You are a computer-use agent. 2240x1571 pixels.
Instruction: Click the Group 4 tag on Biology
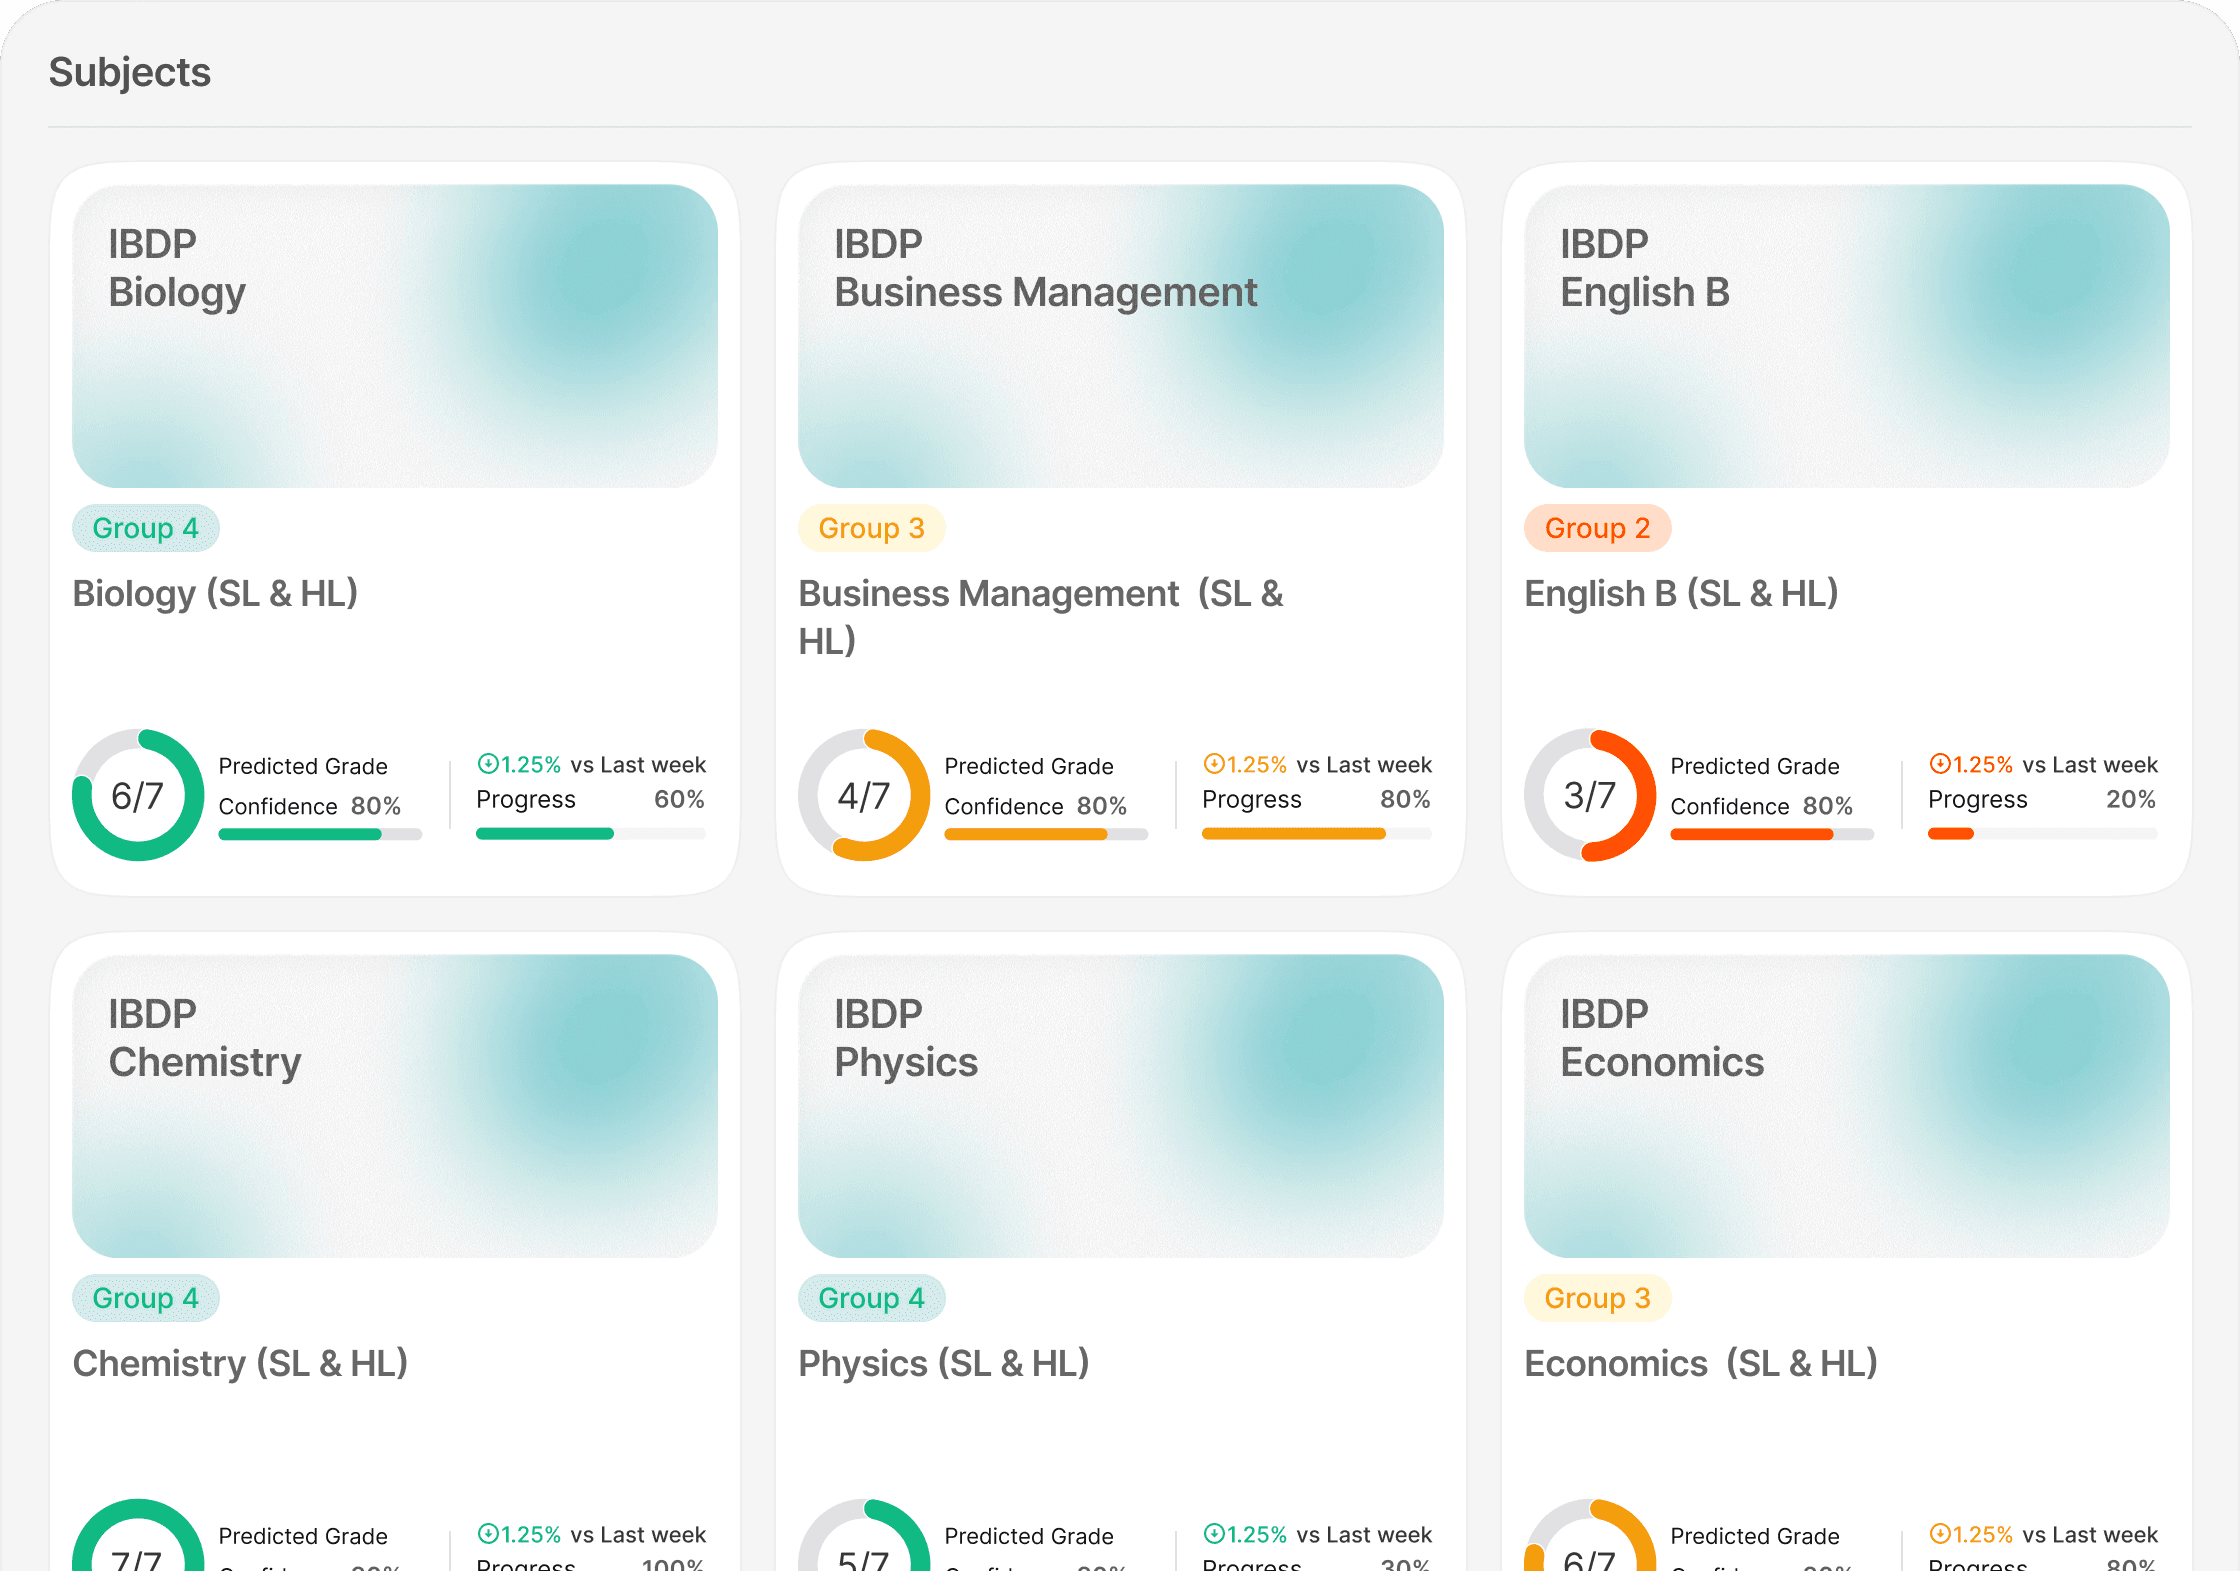(x=146, y=528)
